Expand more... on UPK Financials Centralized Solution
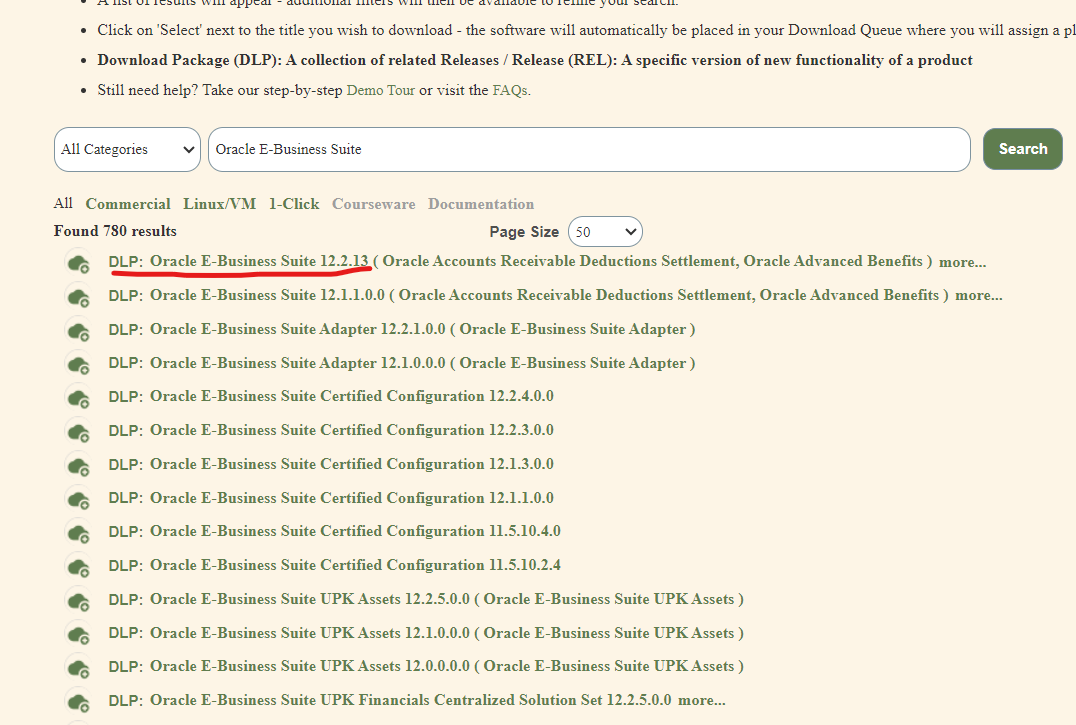The image size is (1076, 725). click(x=701, y=701)
